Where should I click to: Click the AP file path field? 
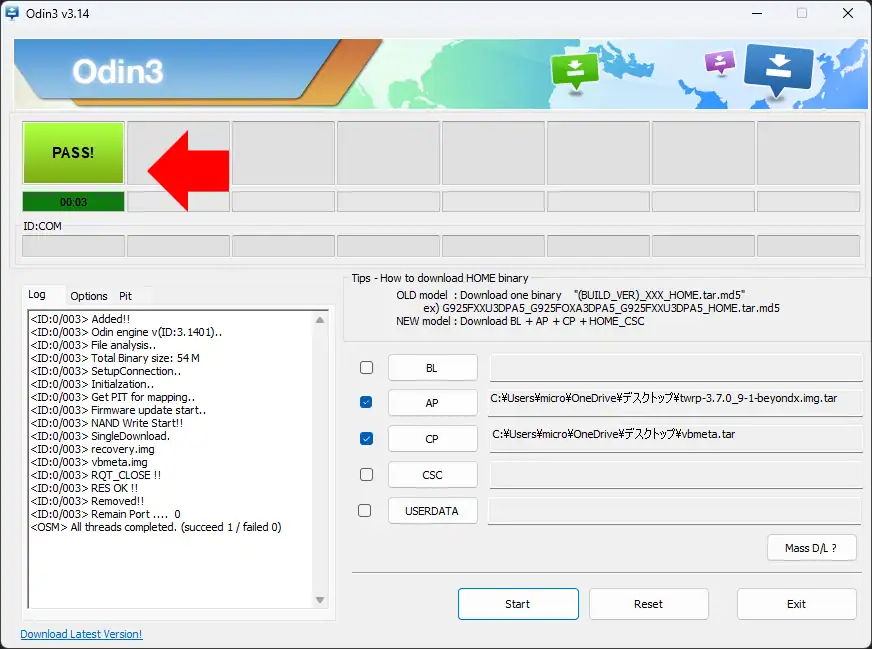coord(675,399)
